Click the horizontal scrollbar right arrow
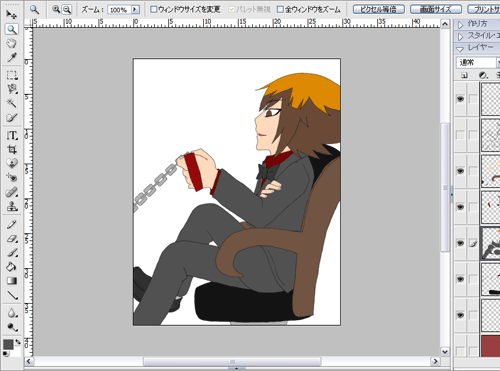500x371 pixels. [x=435, y=361]
